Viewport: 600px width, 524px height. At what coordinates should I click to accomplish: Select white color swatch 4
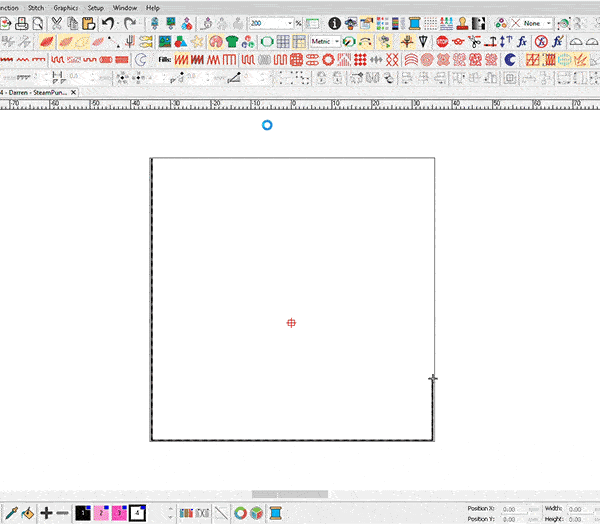(x=137, y=513)
